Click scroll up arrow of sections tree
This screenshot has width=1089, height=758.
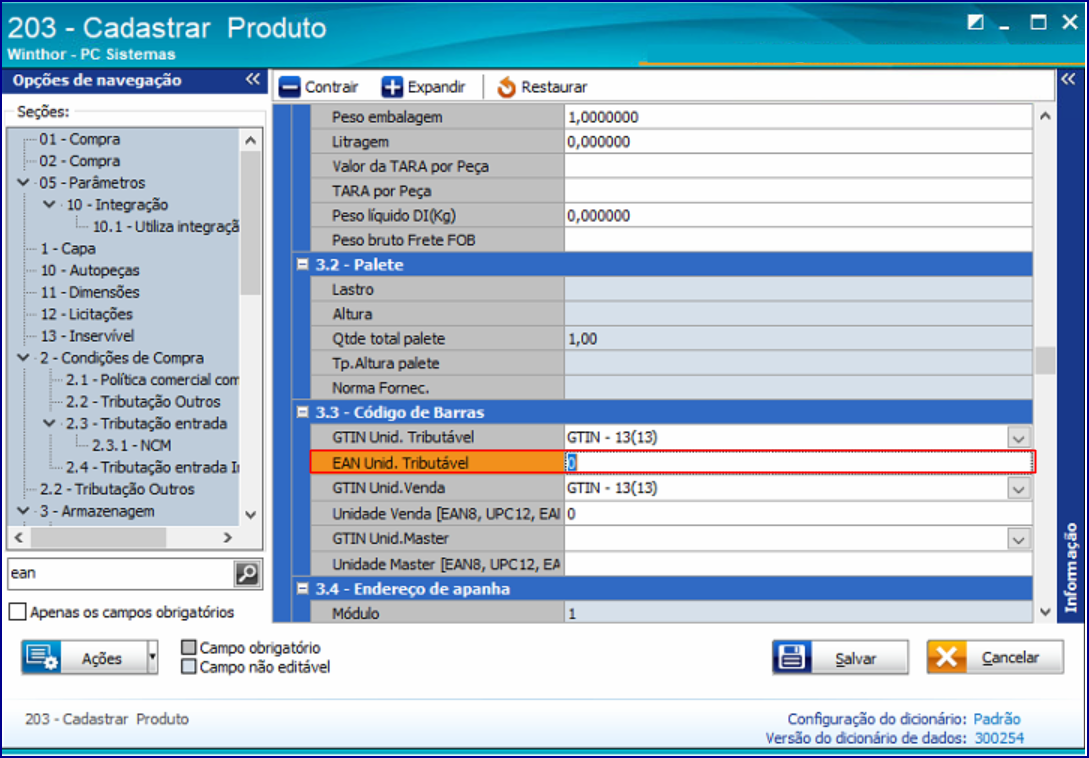[251, 141]
